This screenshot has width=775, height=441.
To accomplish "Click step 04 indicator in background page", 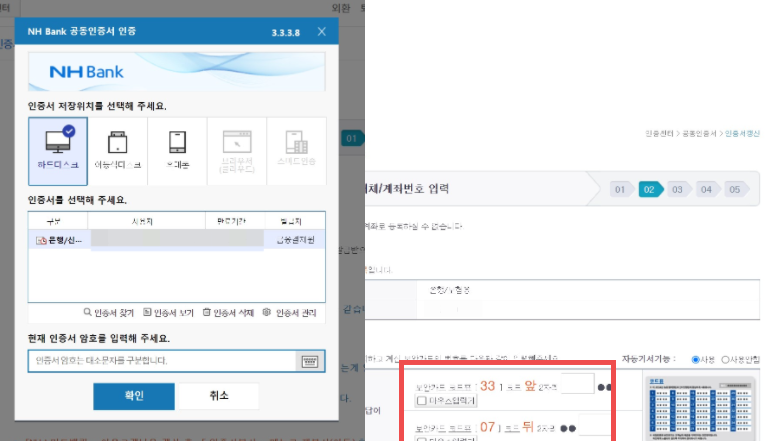I will pyautogui.click(x=707, y=189).
